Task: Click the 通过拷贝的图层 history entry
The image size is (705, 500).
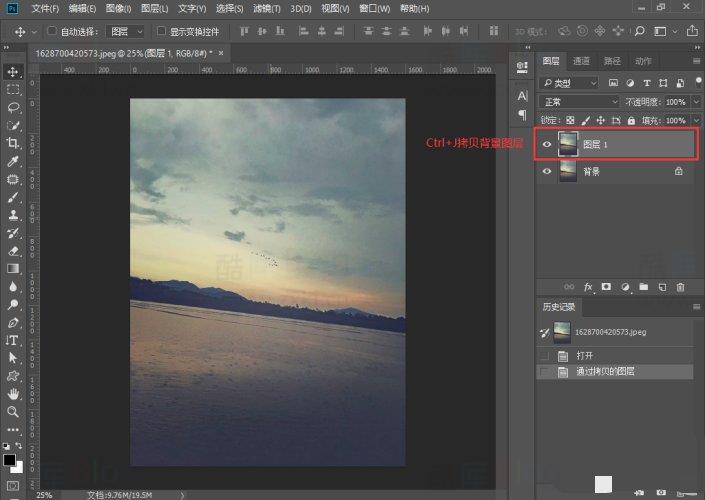Action: coord(607,372)
